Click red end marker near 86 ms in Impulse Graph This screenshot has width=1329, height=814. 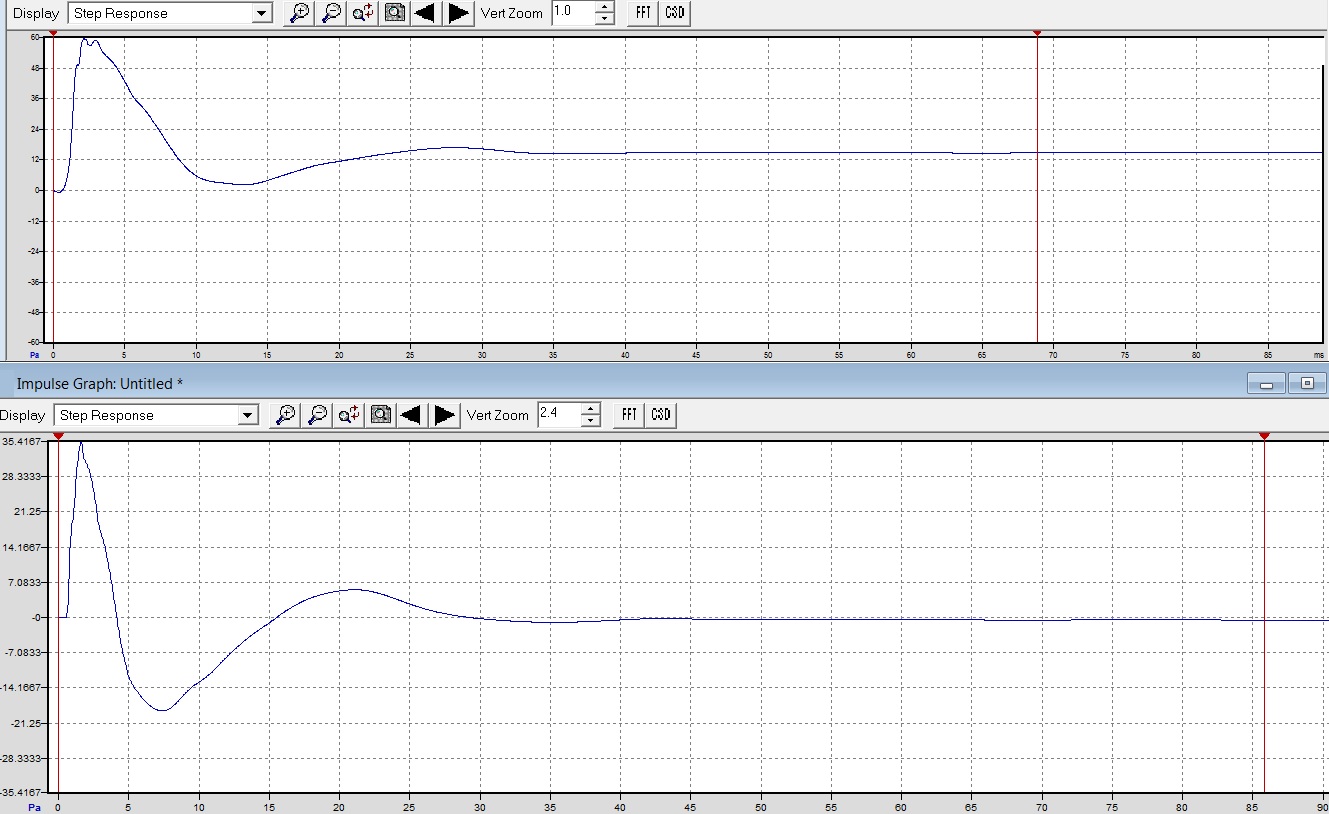tap(1264, 436)
